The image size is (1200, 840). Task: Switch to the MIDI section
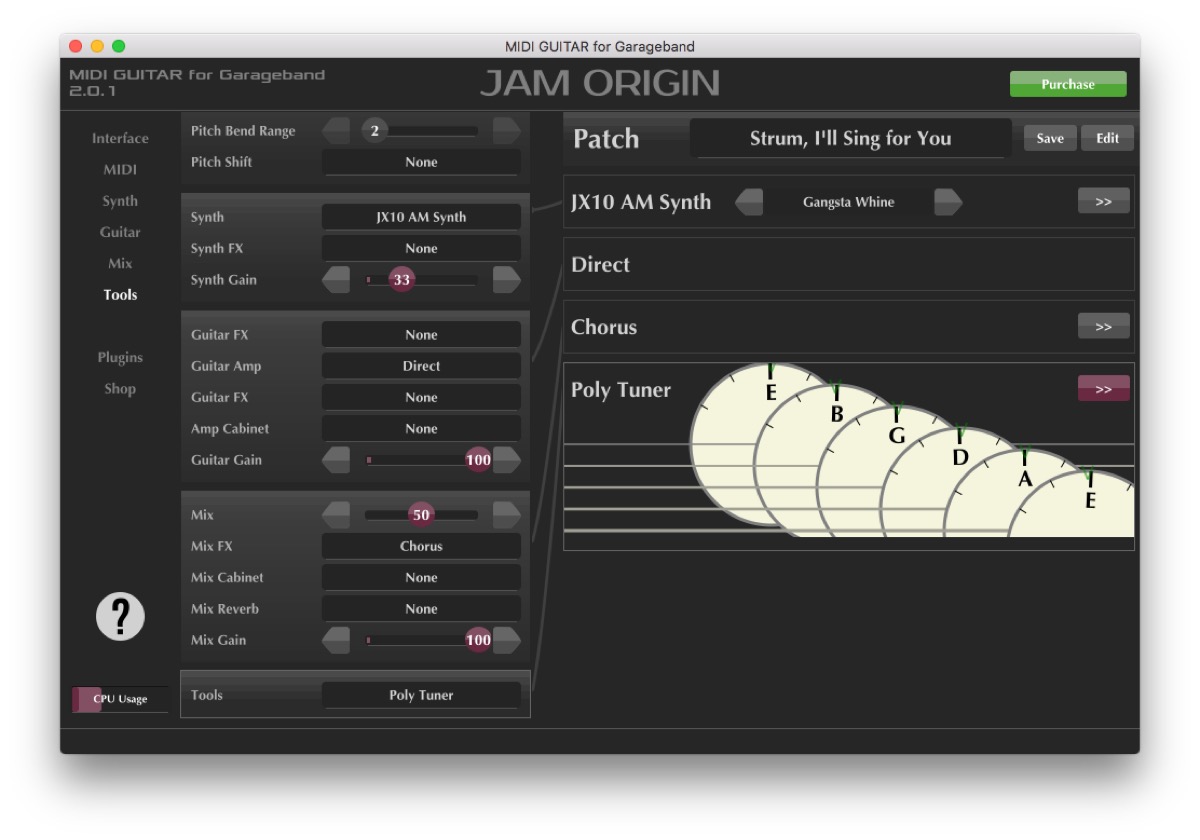pyautogui.click(x=120, y=170)
